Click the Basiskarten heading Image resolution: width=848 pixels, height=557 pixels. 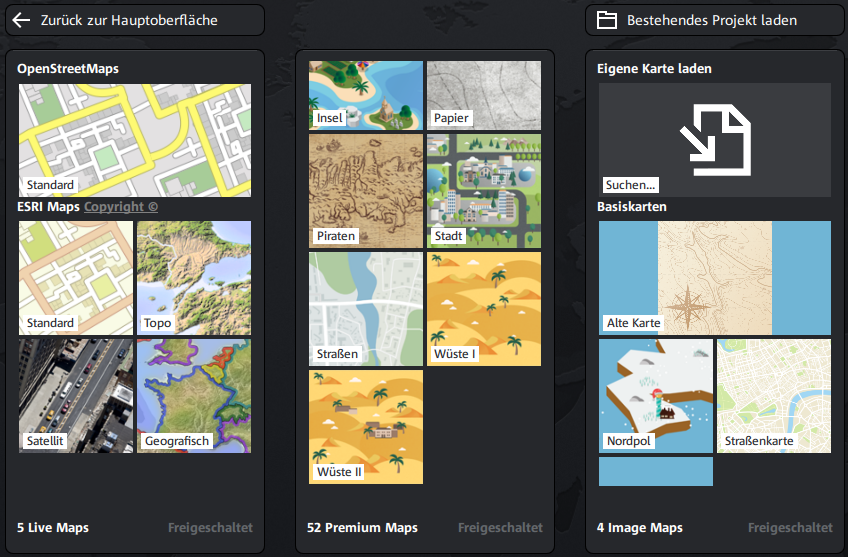click(632, 207)
